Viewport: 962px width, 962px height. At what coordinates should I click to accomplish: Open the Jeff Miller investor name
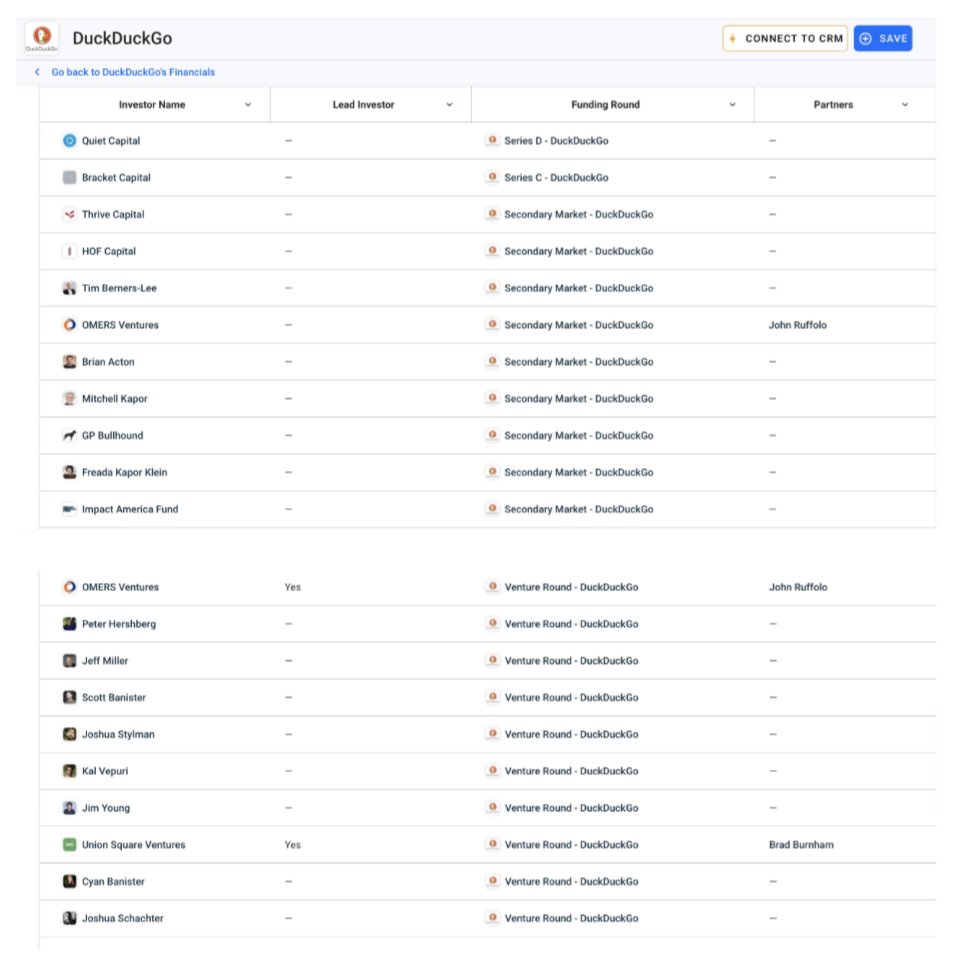pyautogui.click(x=105, y=660)
